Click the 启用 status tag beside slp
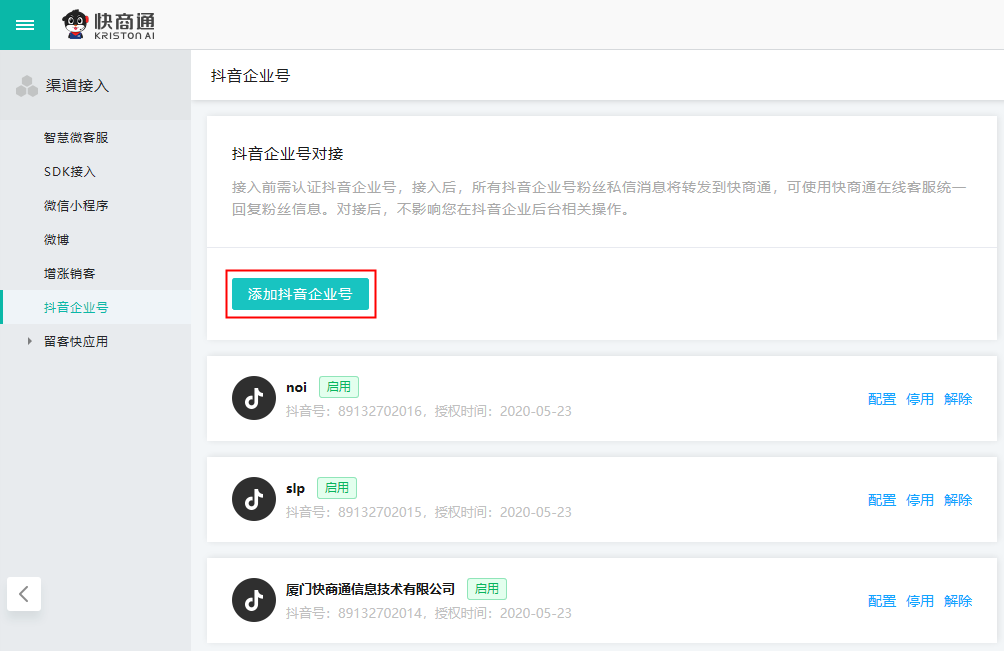This screenshot has width=1004, height=651. (337, 488)
